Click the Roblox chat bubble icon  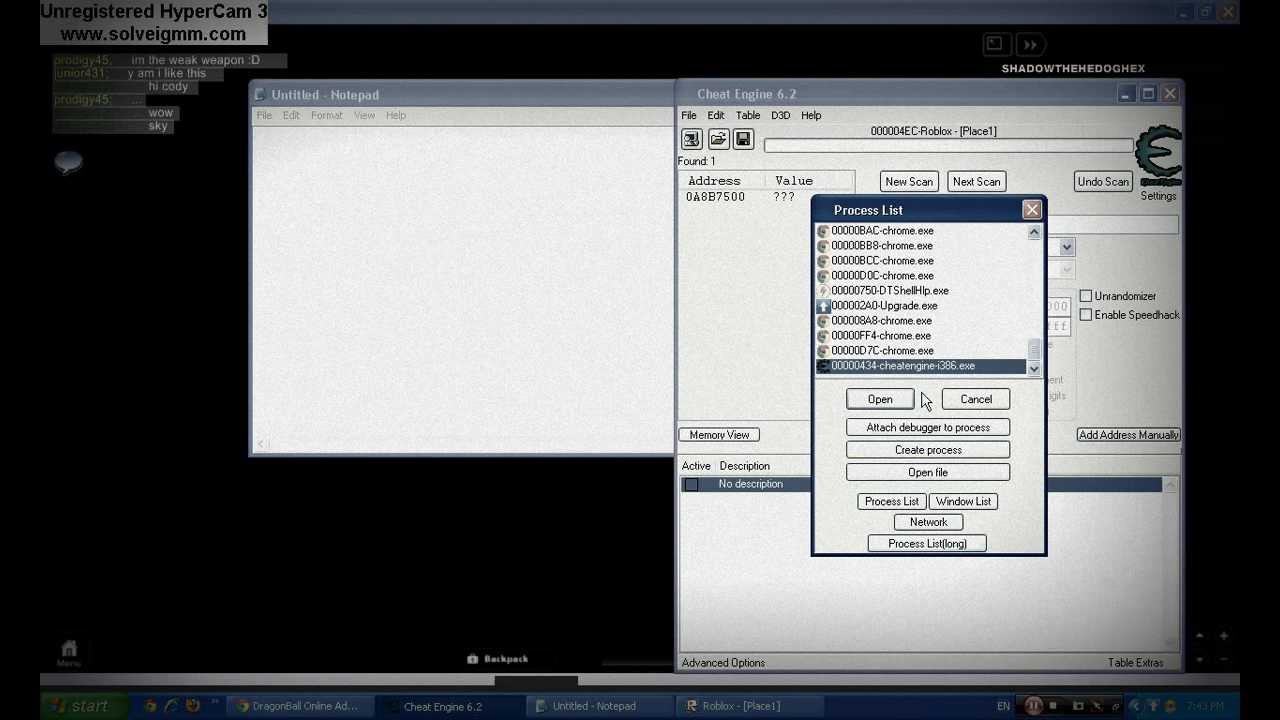68,162
